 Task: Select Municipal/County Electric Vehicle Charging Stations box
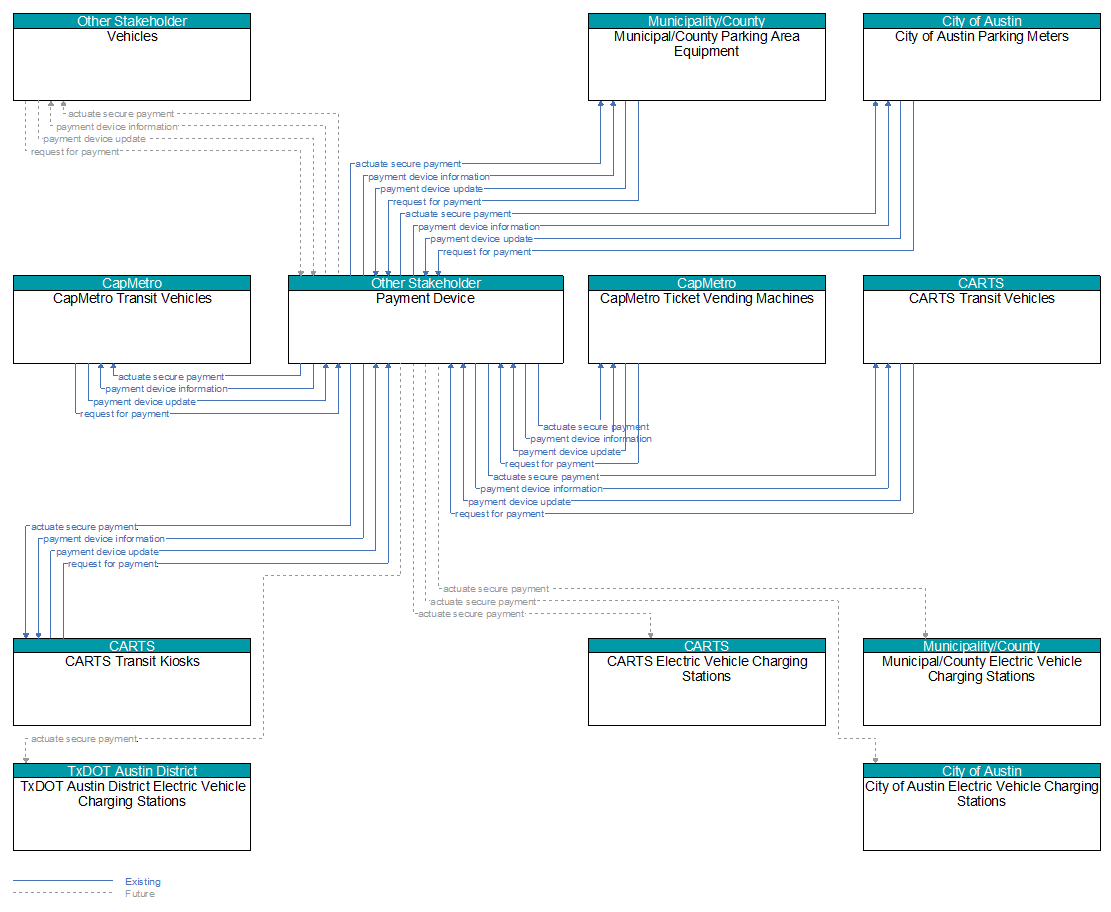[x=981, y=682]
